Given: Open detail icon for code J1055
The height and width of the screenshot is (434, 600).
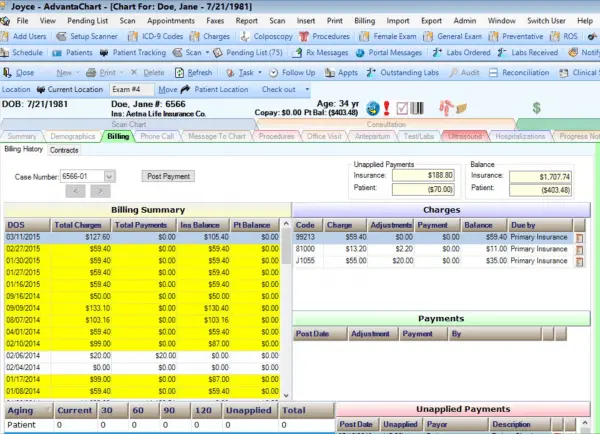Looking at the screenshot, I should click(x=579, y=262).
